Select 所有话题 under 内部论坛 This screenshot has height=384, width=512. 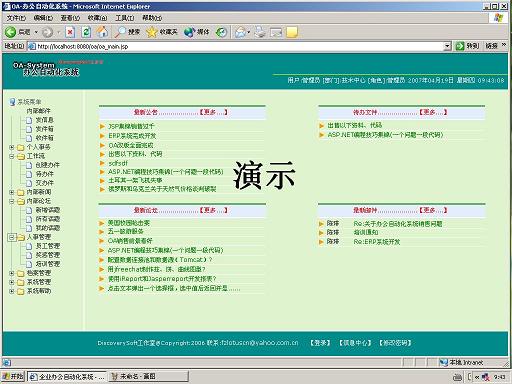tap(48, 219)
